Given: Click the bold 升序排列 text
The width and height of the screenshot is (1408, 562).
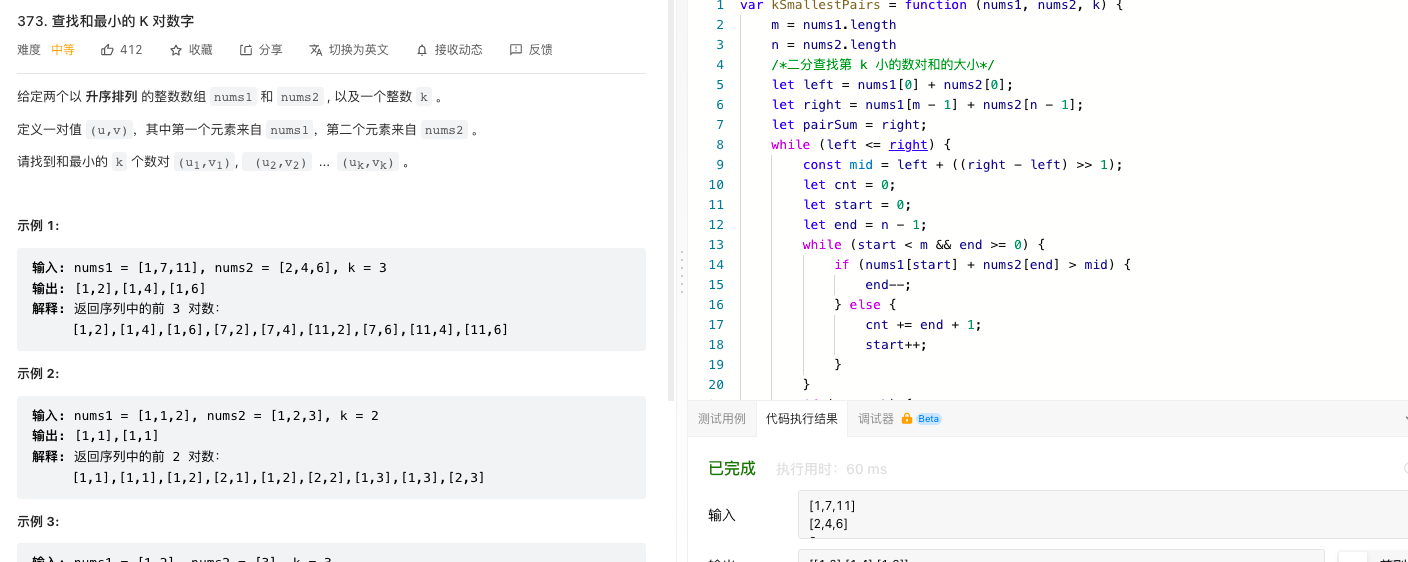Looking at the screenshot, I should point(111,97).
